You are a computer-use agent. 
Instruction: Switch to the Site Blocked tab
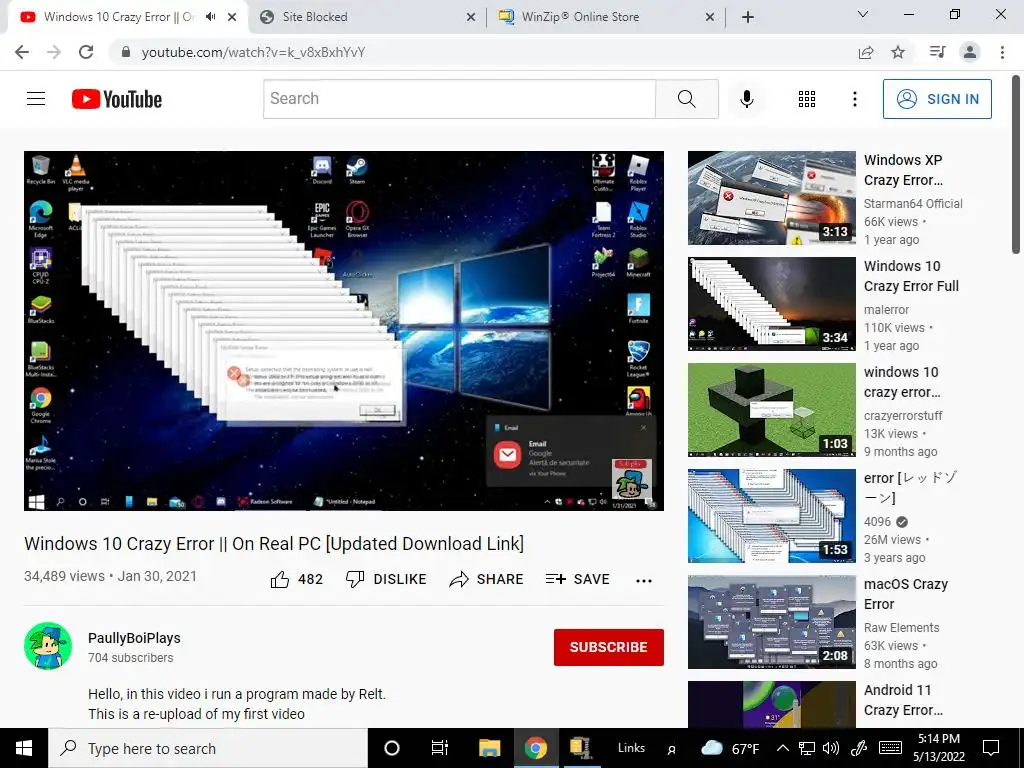coord(366,17)
